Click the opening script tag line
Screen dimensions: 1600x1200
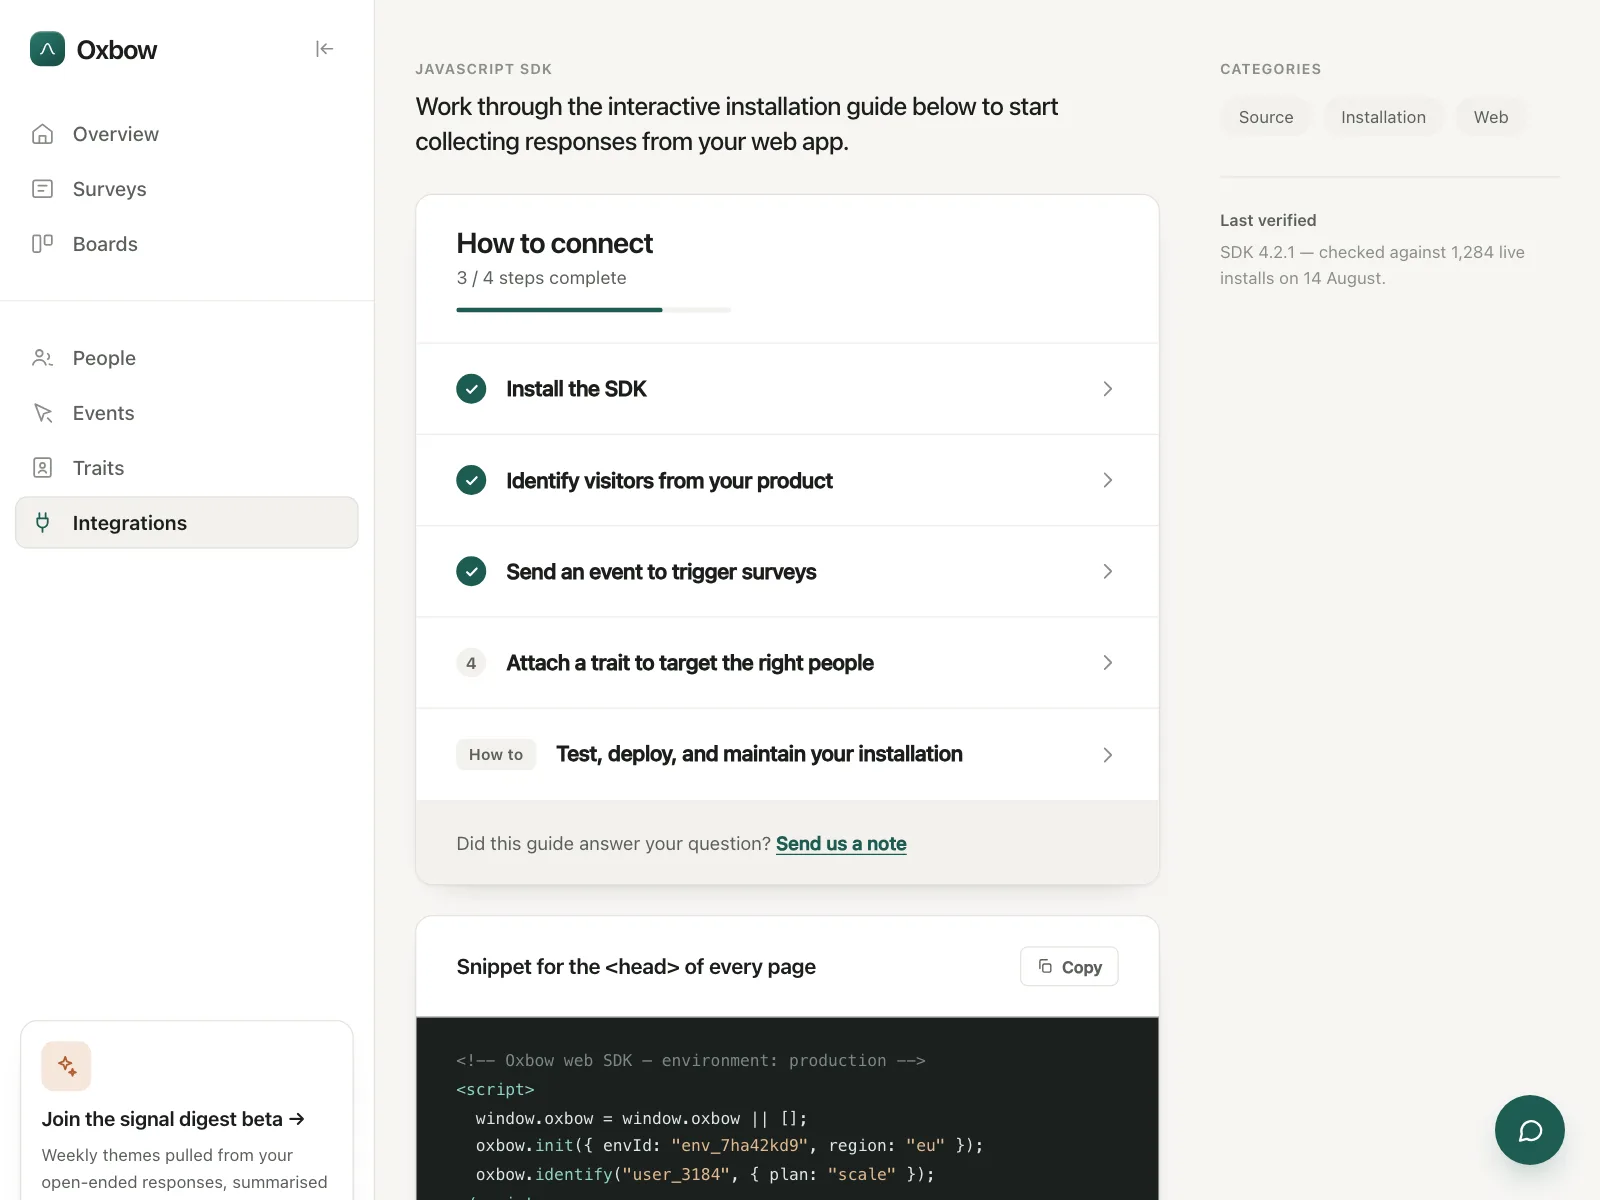point(495,1089)
